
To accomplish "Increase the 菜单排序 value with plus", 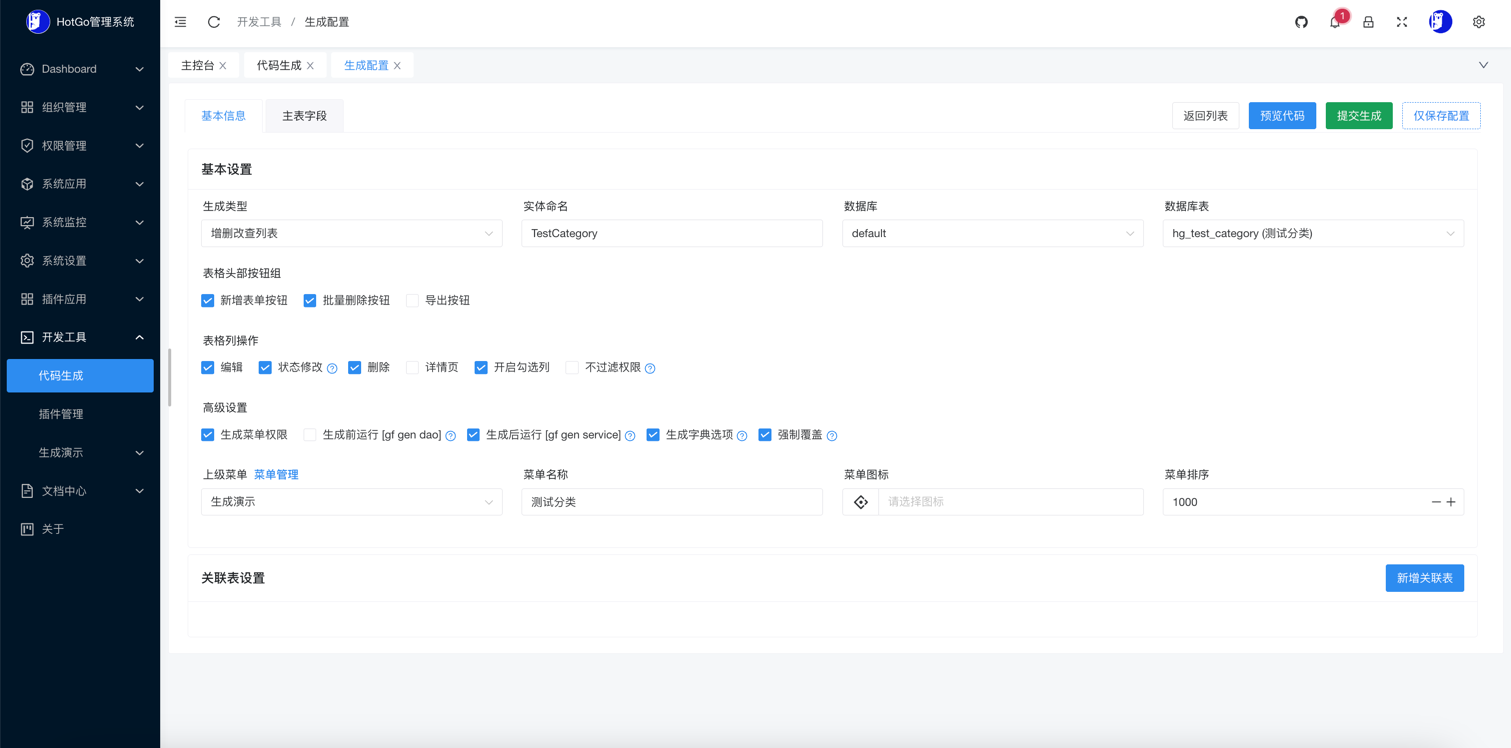I will [1451, 502].
